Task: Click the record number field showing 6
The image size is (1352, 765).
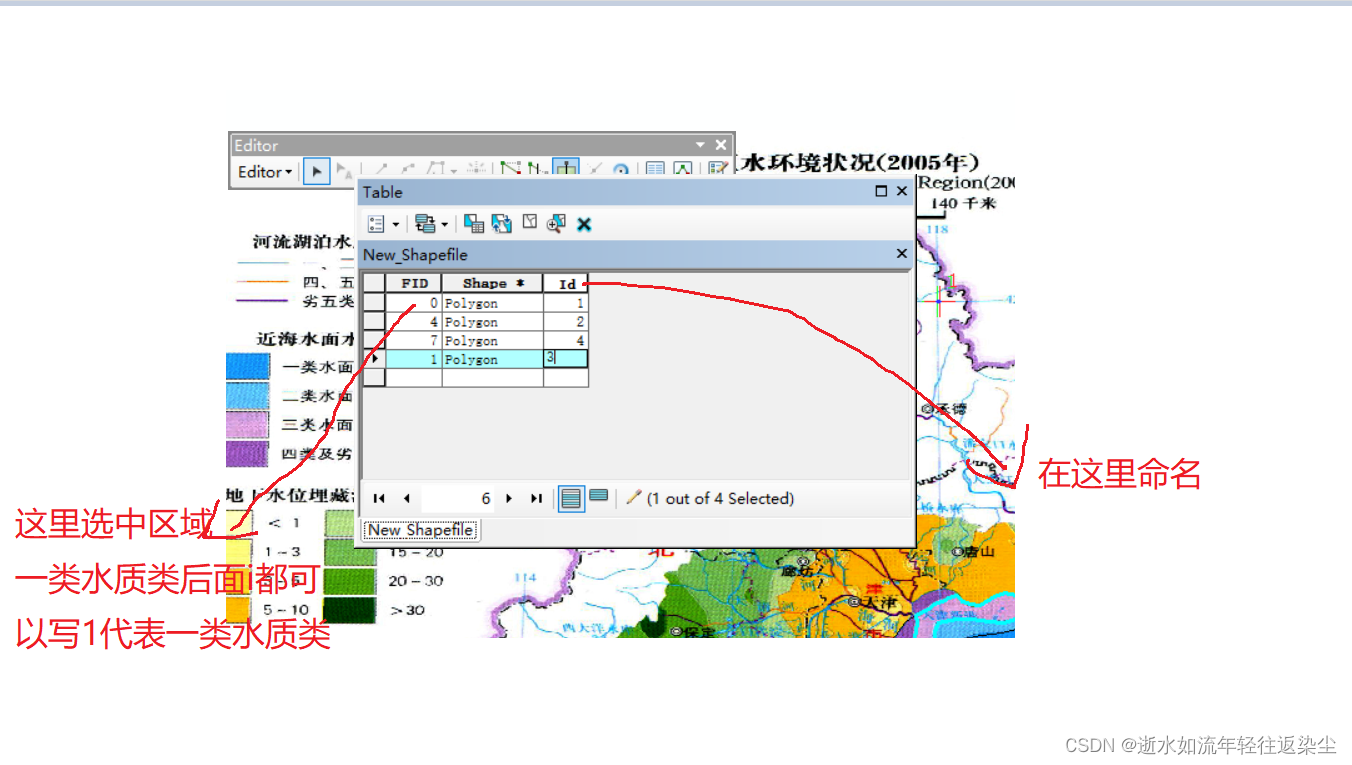Action: (459, 498)
